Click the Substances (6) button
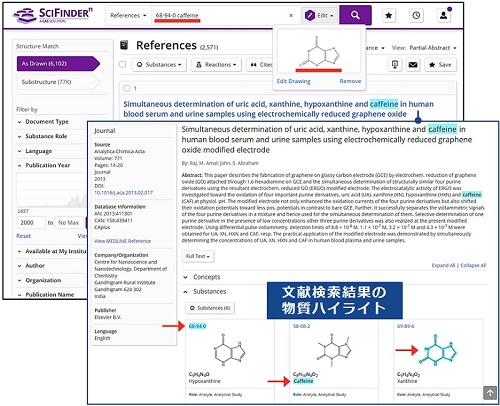500x406 pixels. 210,308
